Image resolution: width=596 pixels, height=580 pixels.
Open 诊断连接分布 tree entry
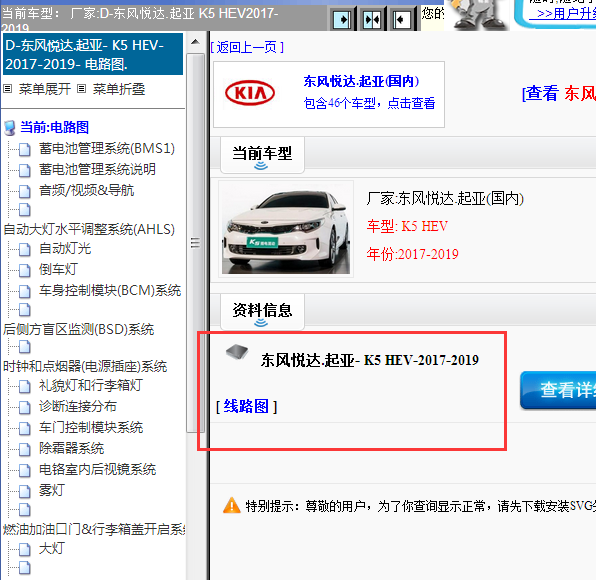coord(78,406)
